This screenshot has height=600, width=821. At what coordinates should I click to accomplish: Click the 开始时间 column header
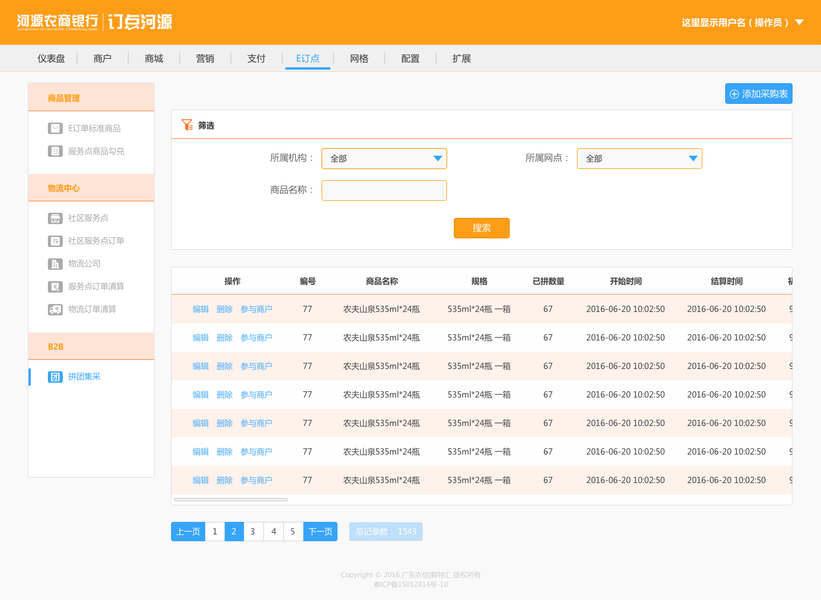point(626,282)
